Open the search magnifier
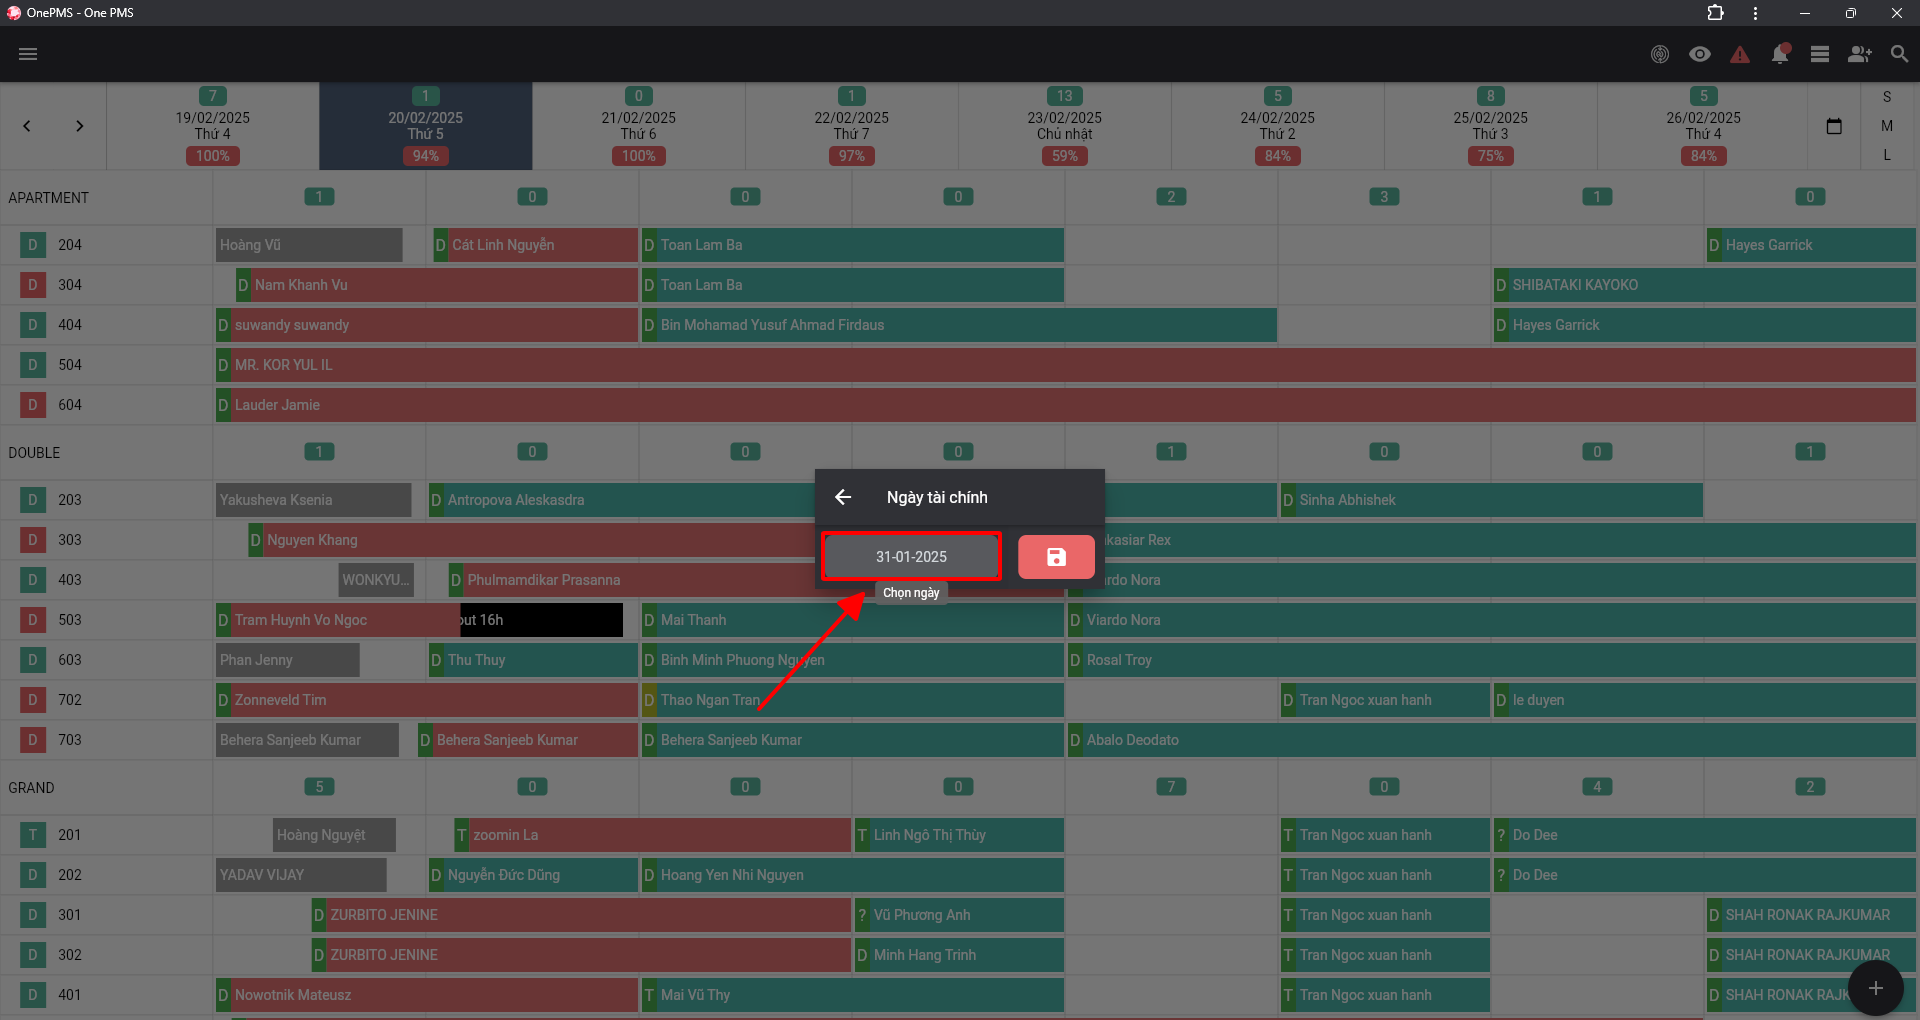This screenshot has height=1020, width=1920. 1900,54
